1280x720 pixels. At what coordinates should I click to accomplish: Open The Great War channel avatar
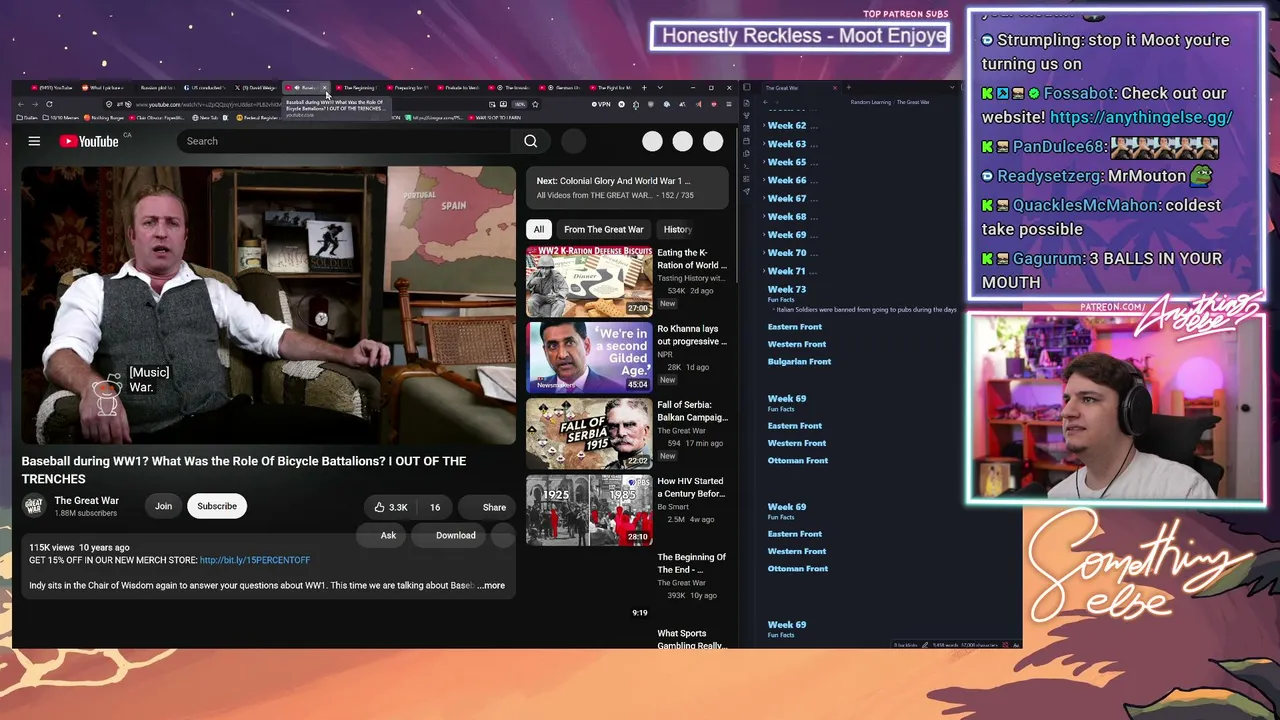34,506
